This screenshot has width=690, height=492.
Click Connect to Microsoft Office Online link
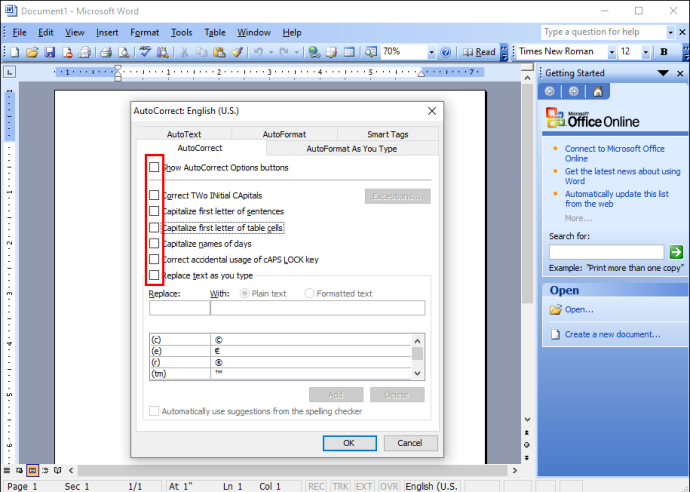coord(614,154)
